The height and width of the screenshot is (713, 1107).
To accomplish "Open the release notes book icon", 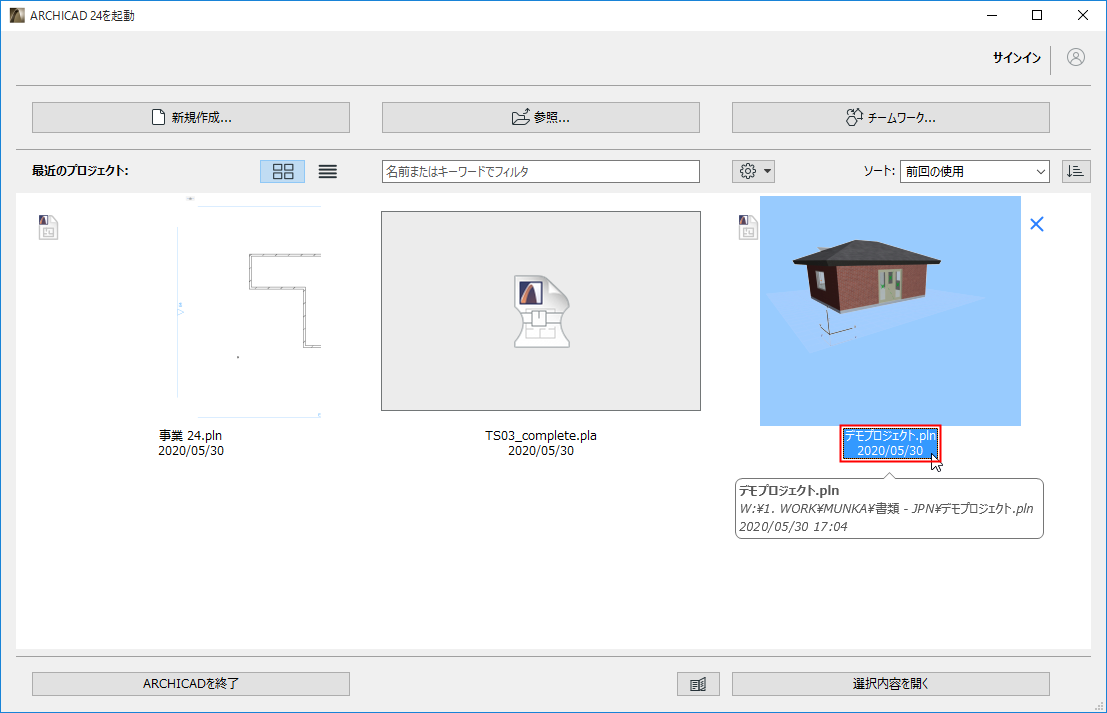I will coord(697,684).
